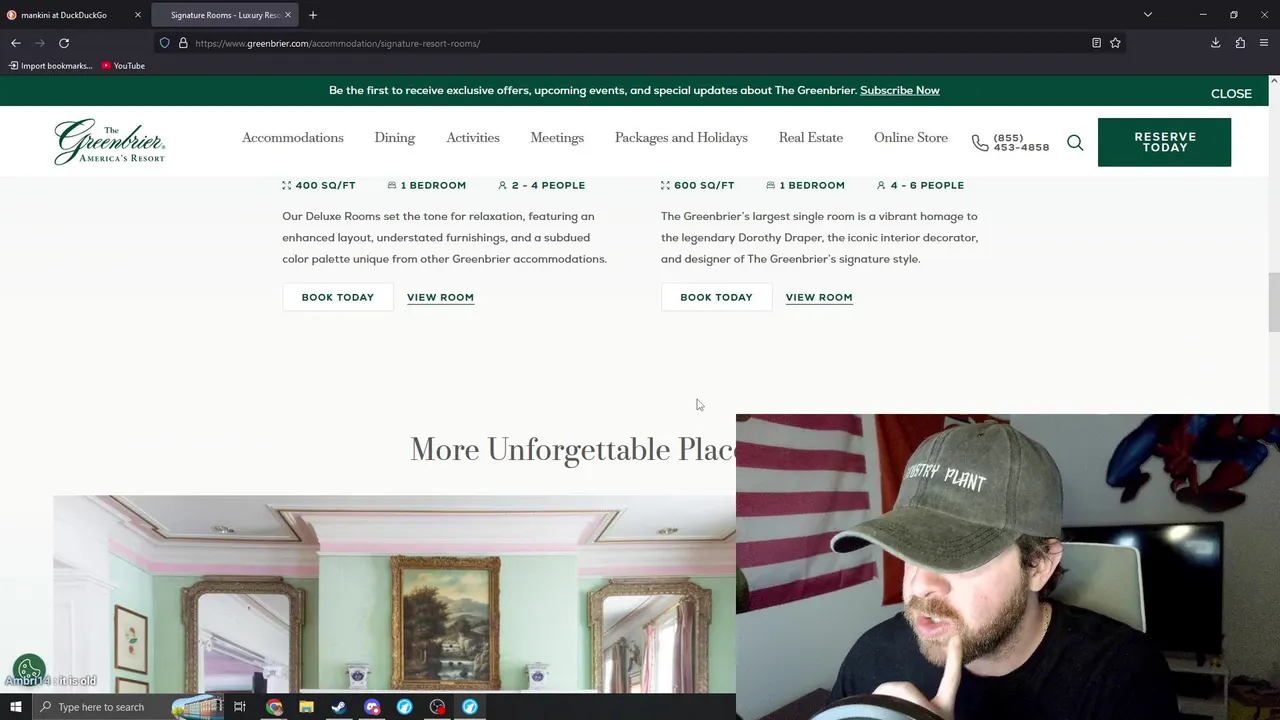Click the address bar URL field
Screen dimensions: 1280x720
[x=640, y=43]
